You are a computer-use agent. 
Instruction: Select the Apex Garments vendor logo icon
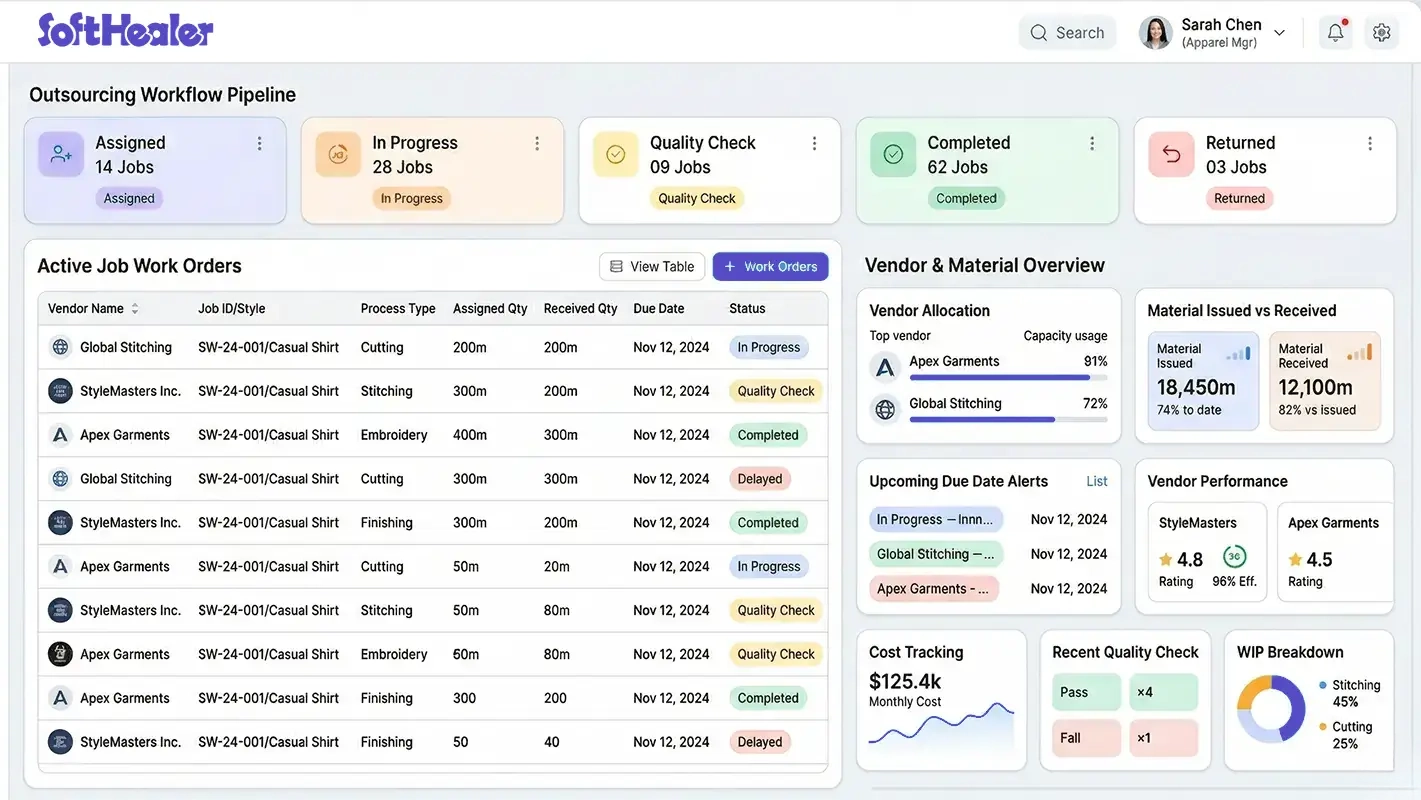[x=60, y=434]
